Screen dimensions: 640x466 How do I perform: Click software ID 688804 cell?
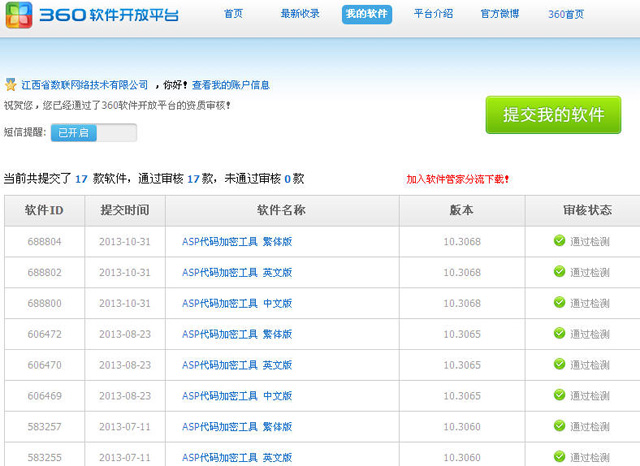point(44,242)
